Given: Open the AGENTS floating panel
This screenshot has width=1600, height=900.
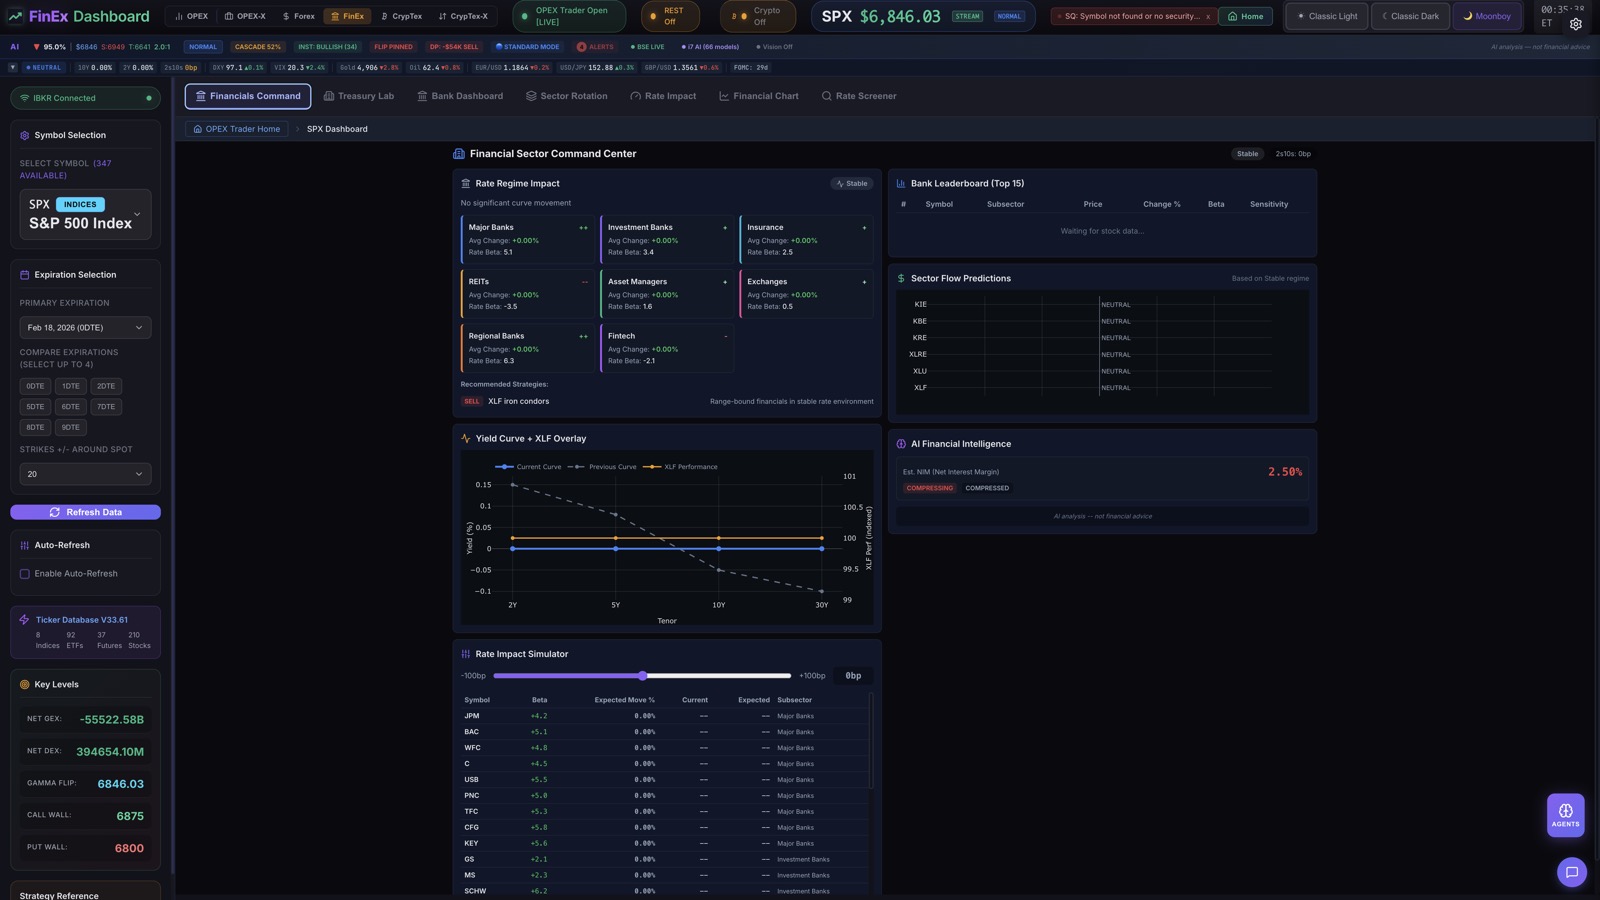Looking at the screenshot, I should click(1565, 814).
